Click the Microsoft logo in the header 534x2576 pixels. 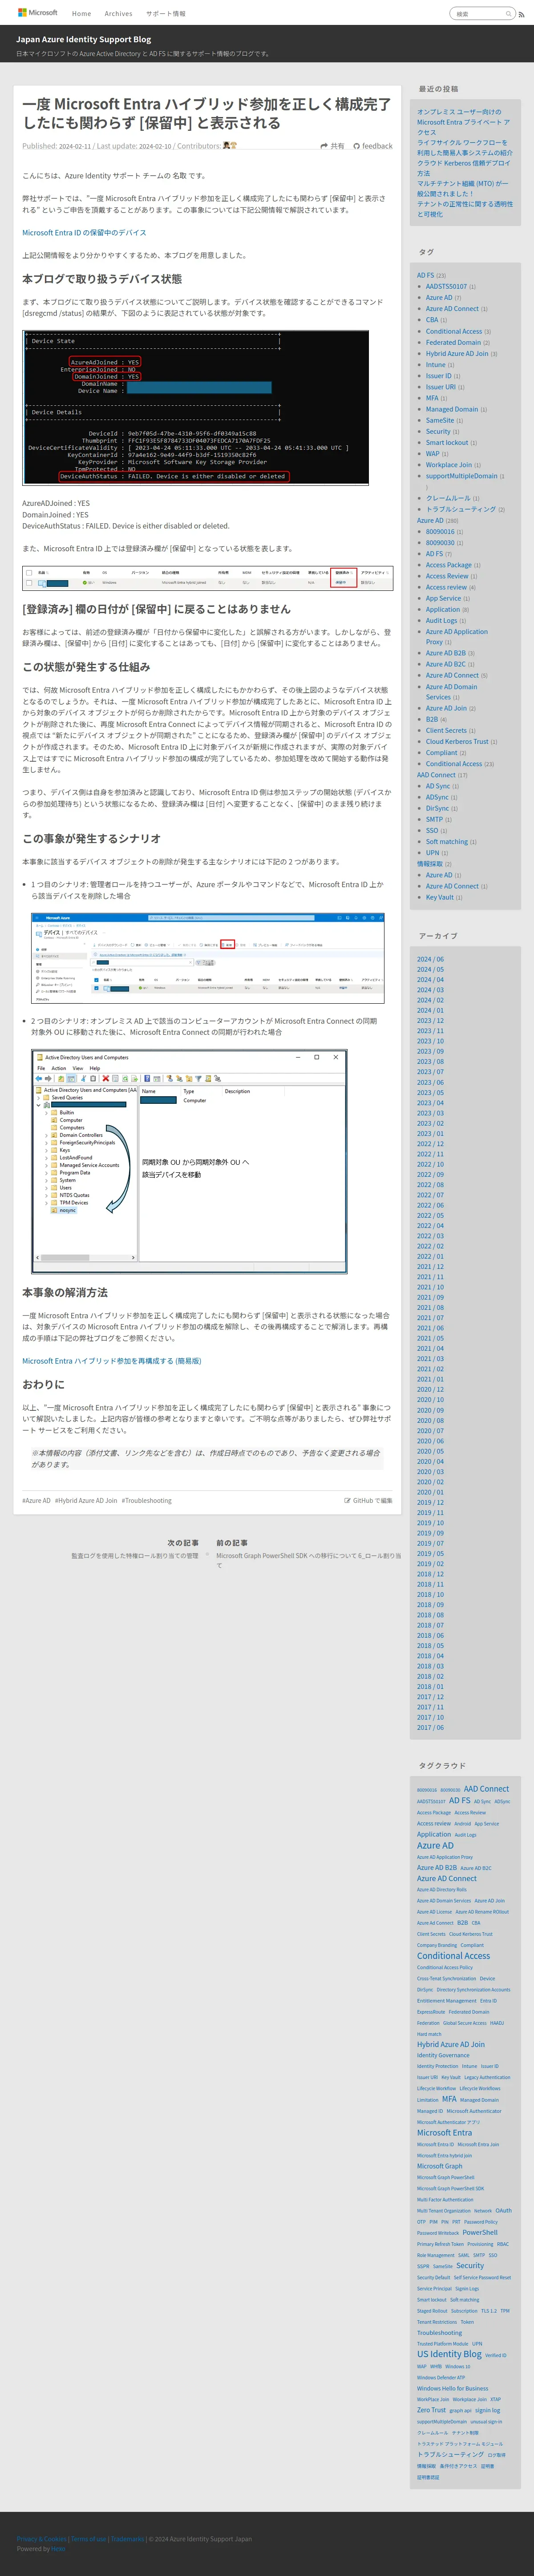point(38,13)
